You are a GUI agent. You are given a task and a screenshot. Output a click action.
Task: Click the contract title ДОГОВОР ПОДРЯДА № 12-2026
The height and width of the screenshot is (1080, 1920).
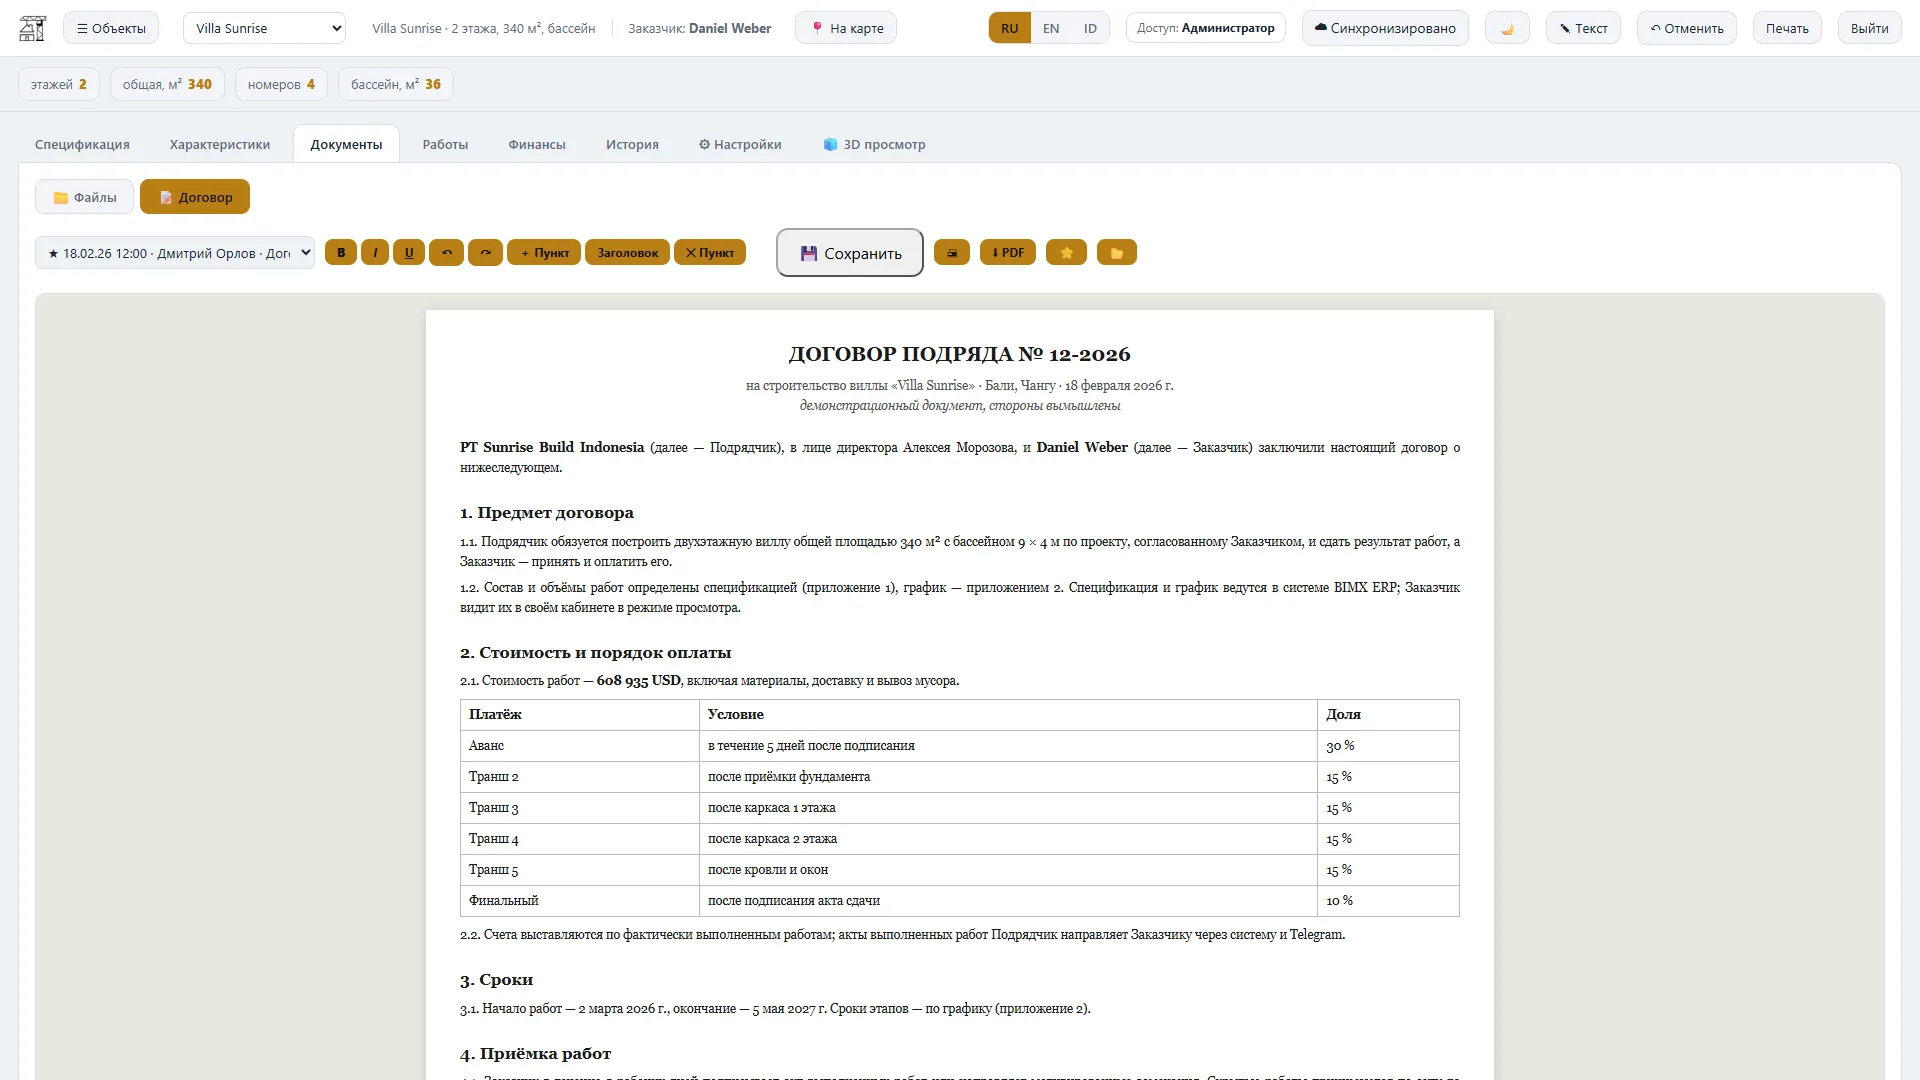[960, 354]
